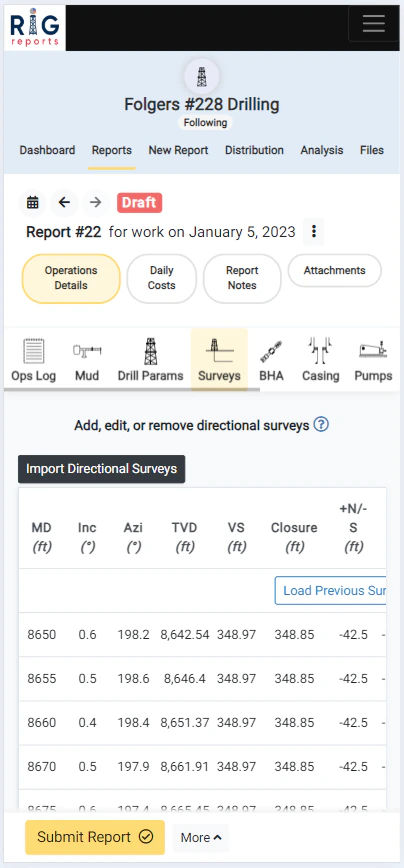The image size is (404, 868).
Task: Open the Analysis tab
Action: tap(322, 150)
